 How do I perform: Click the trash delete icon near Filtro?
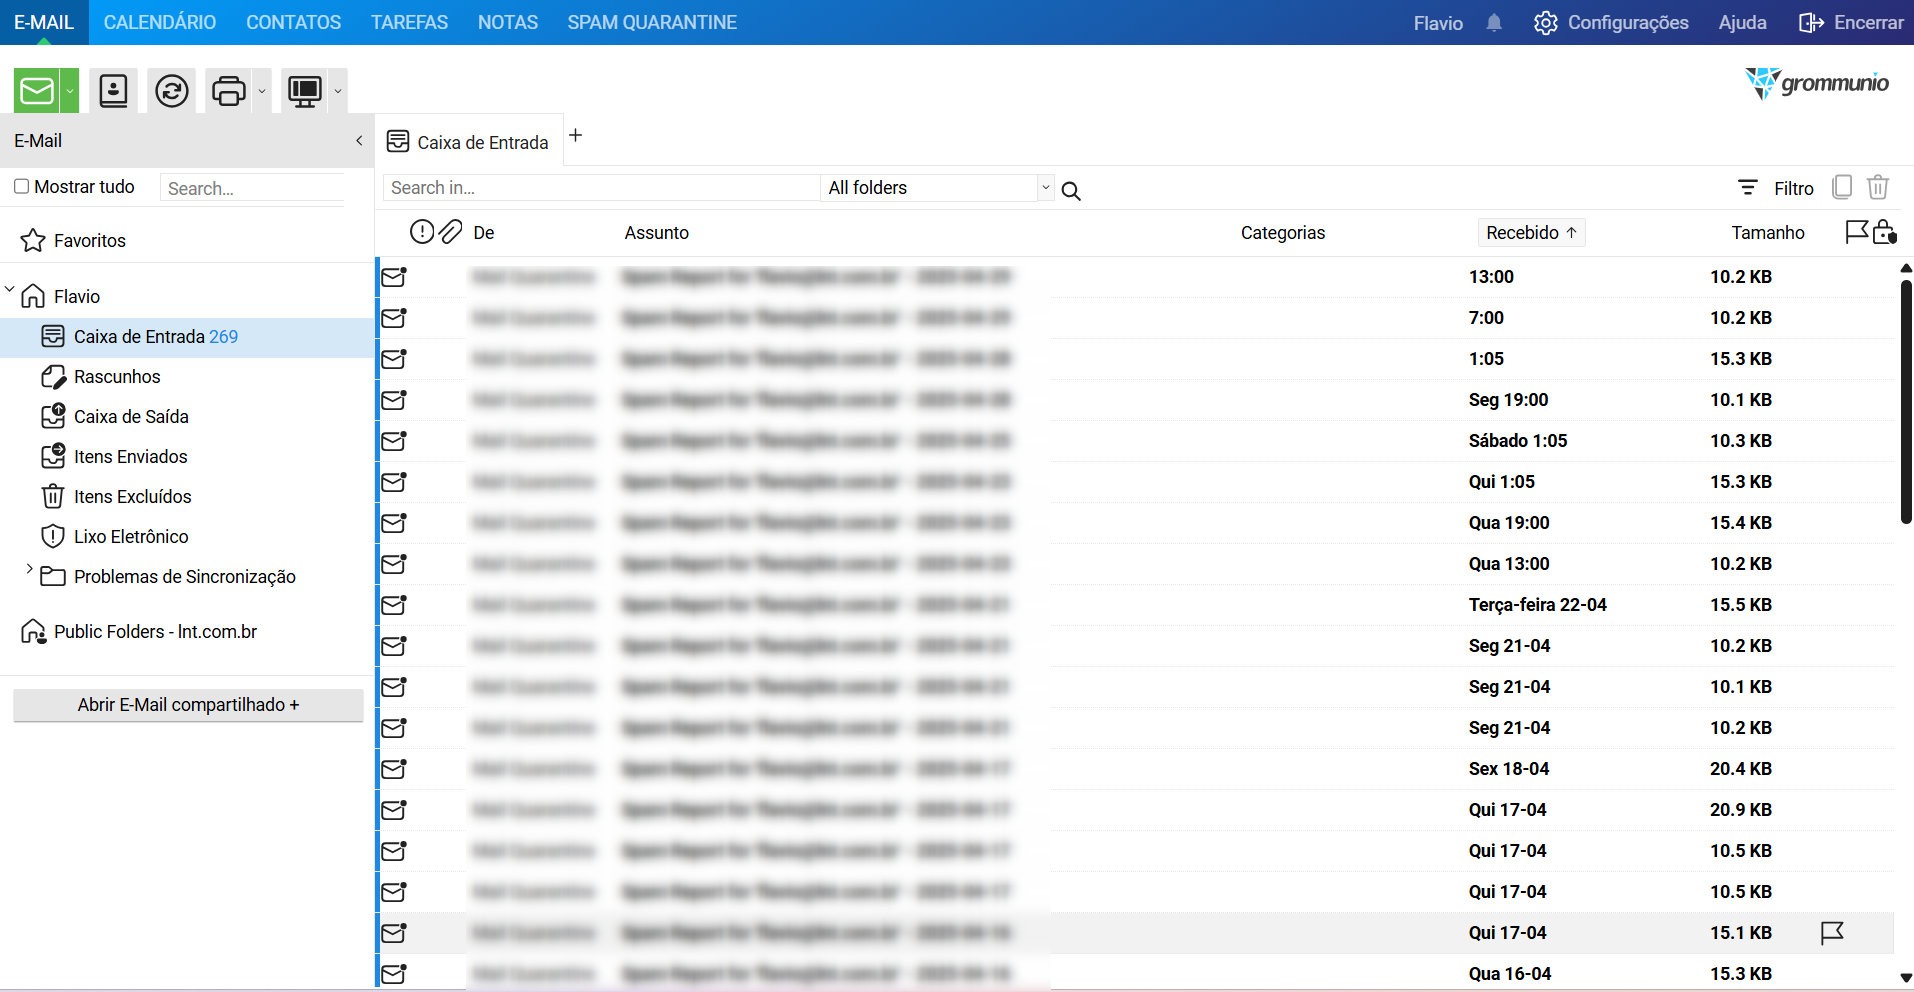tap(1878, 187)
